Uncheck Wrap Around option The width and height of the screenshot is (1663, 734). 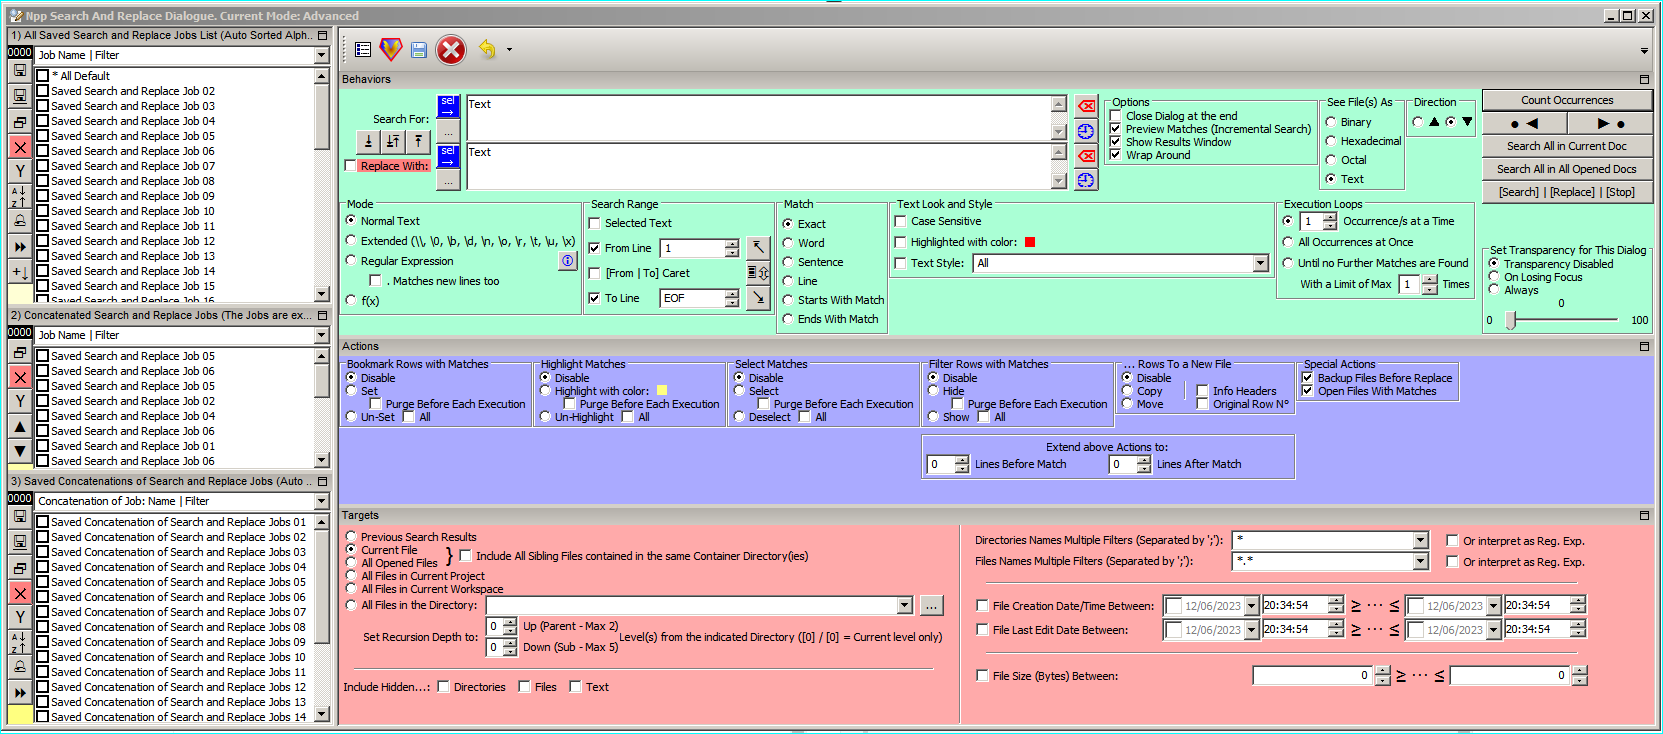pyautogui.click(x=1115, y=155)
